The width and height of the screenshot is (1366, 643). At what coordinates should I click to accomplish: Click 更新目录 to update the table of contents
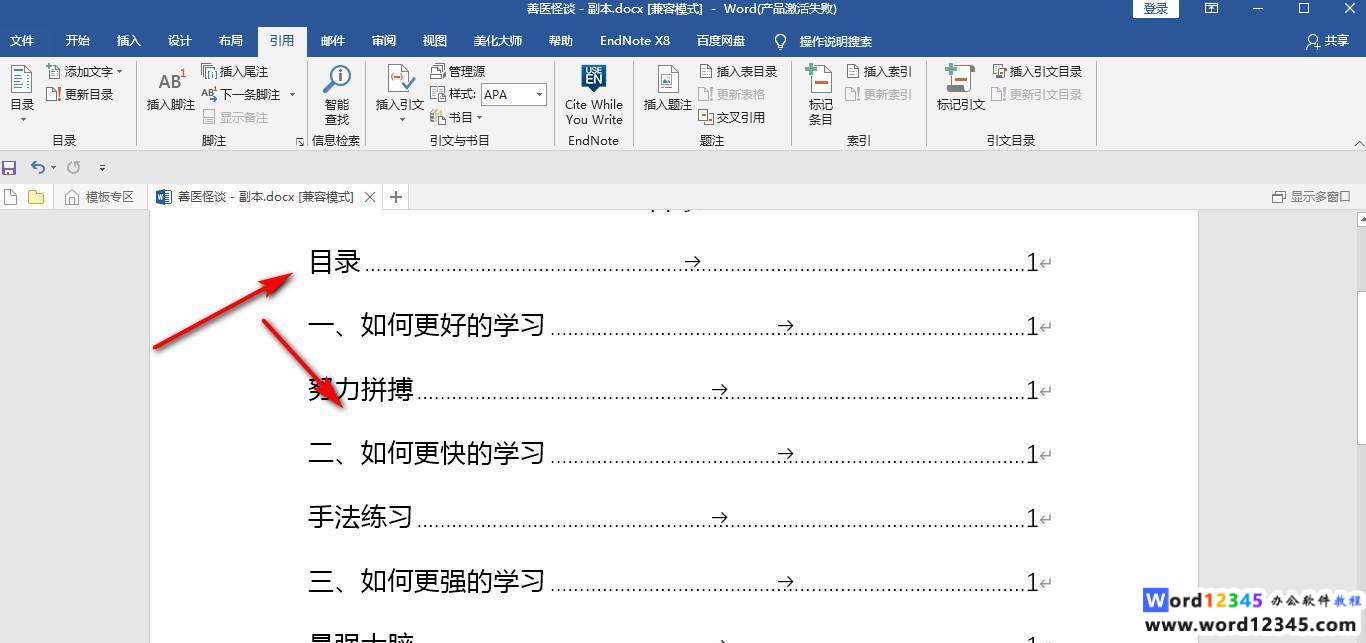[80, 94]
